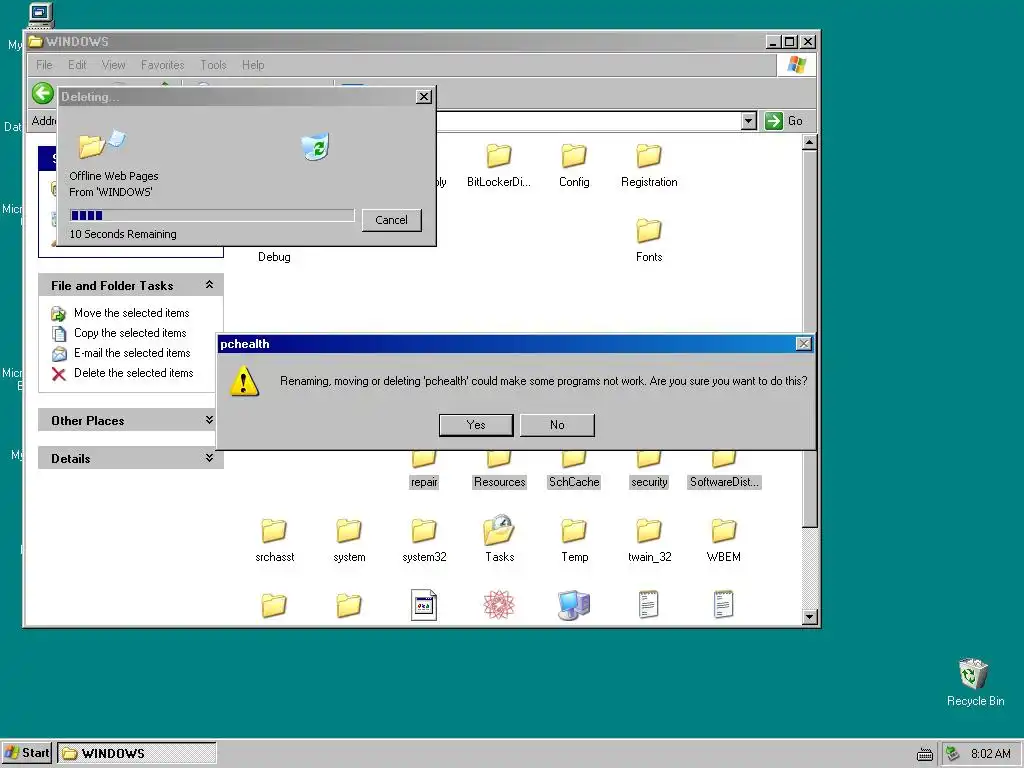Image resolution: width=1024 pixels, height=768 pixels.
Task: Click the Debug folder label
Action: (x=274, y=257)
